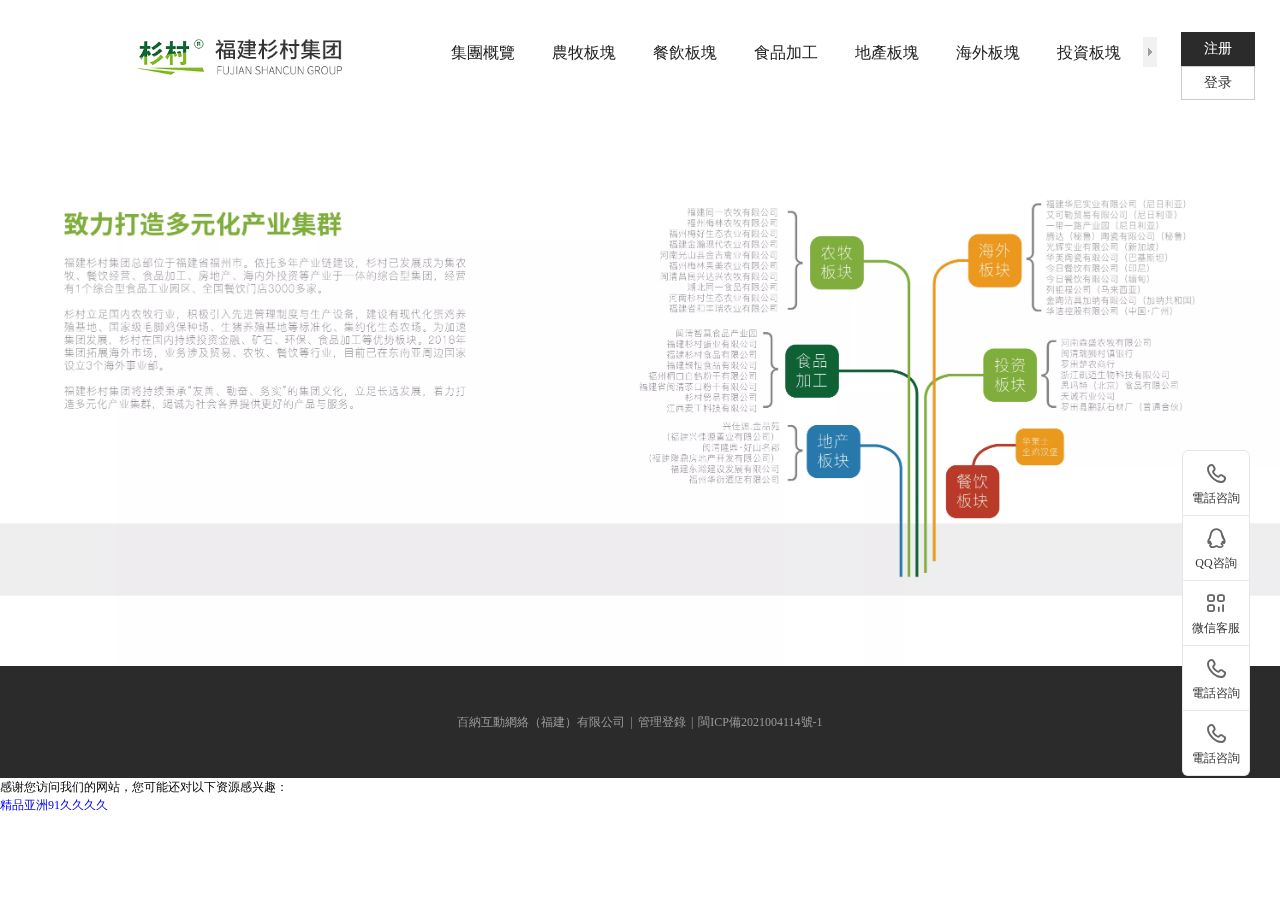
Task: Click the green 农牧板块 diagram box
Action: pyautogui.click(x=836, y=262)
